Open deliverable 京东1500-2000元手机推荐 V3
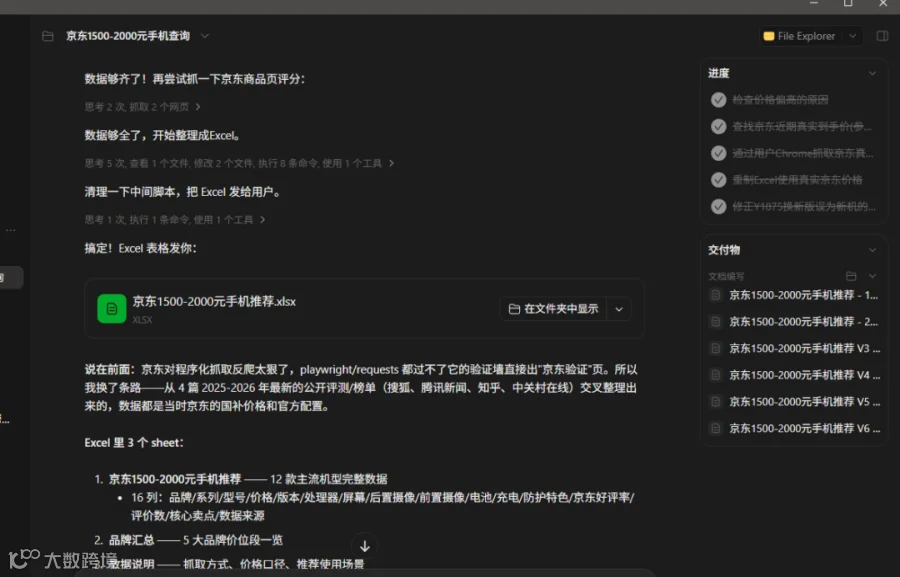 [x=794, y=348]
